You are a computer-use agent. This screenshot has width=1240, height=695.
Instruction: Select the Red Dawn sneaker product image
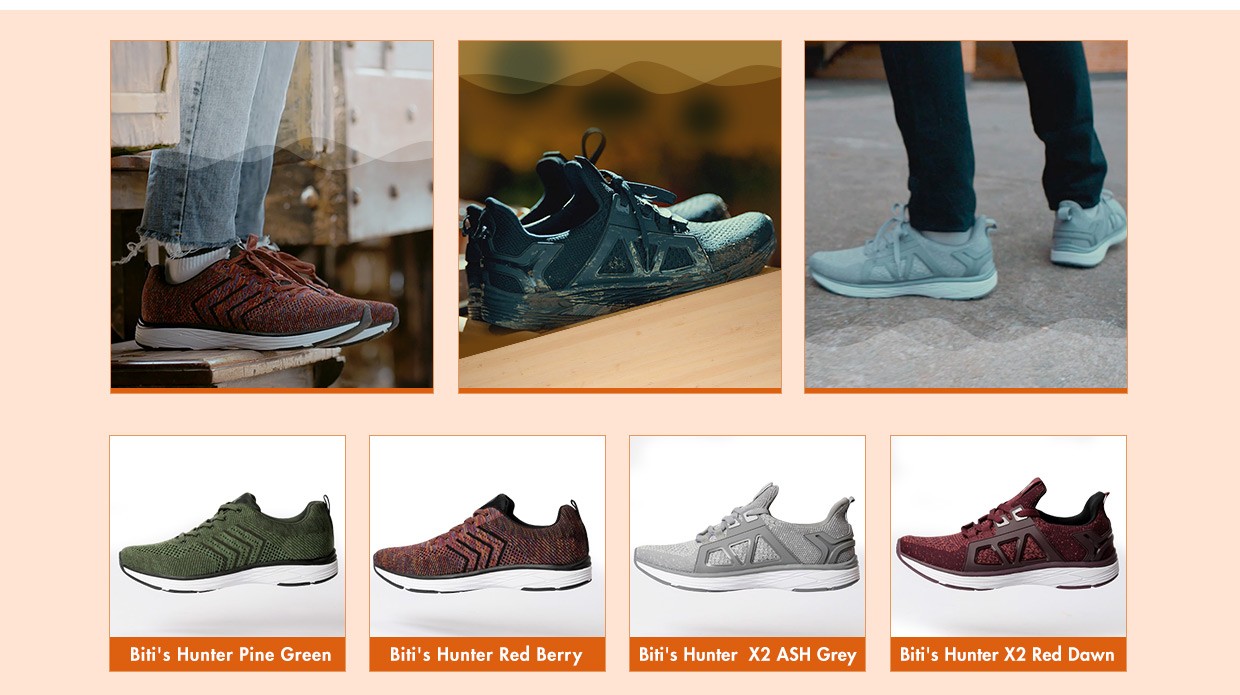1008,536
